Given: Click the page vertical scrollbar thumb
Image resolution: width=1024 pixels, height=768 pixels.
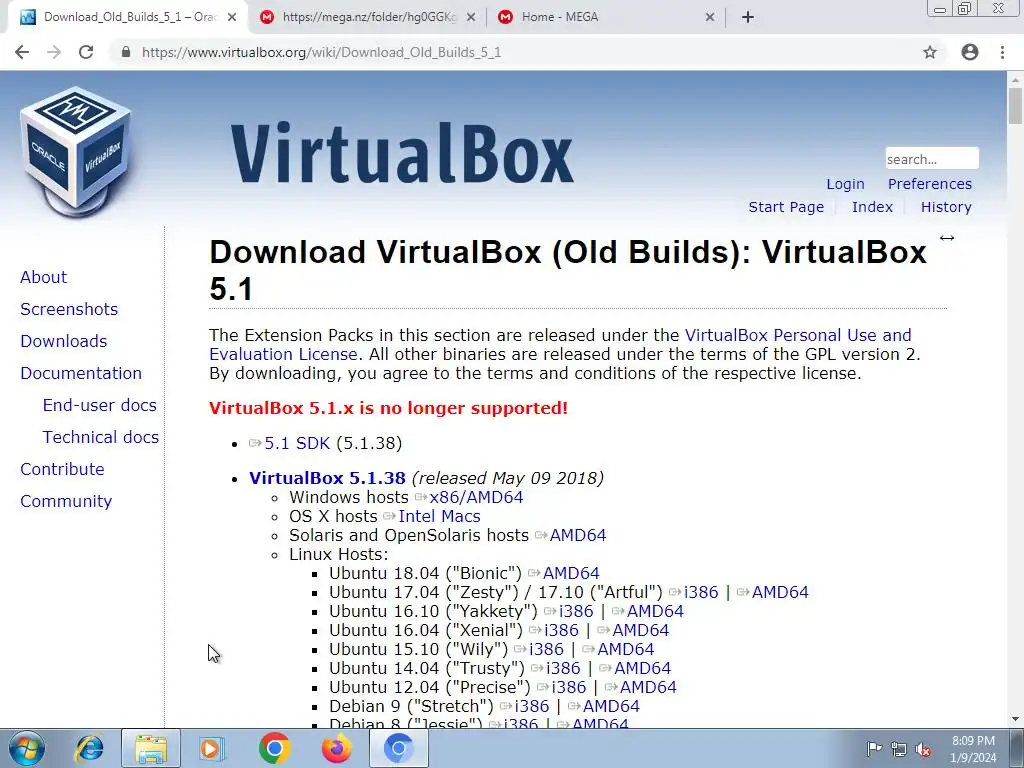Looking at the screenshot, I should coord(1015,106).
